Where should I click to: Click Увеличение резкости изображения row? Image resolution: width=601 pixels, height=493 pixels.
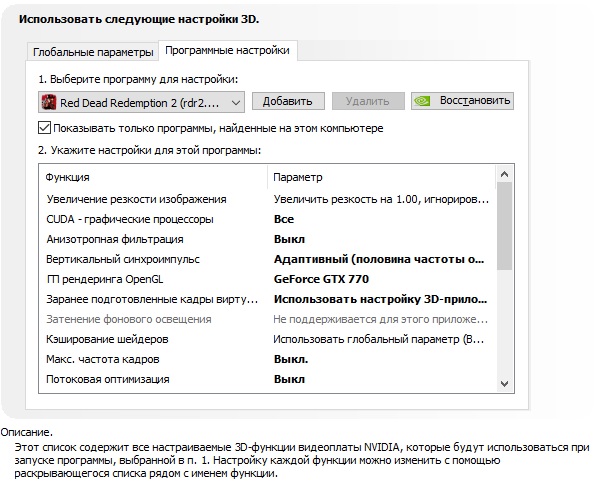pyautogui.click(x=136, y=199)
